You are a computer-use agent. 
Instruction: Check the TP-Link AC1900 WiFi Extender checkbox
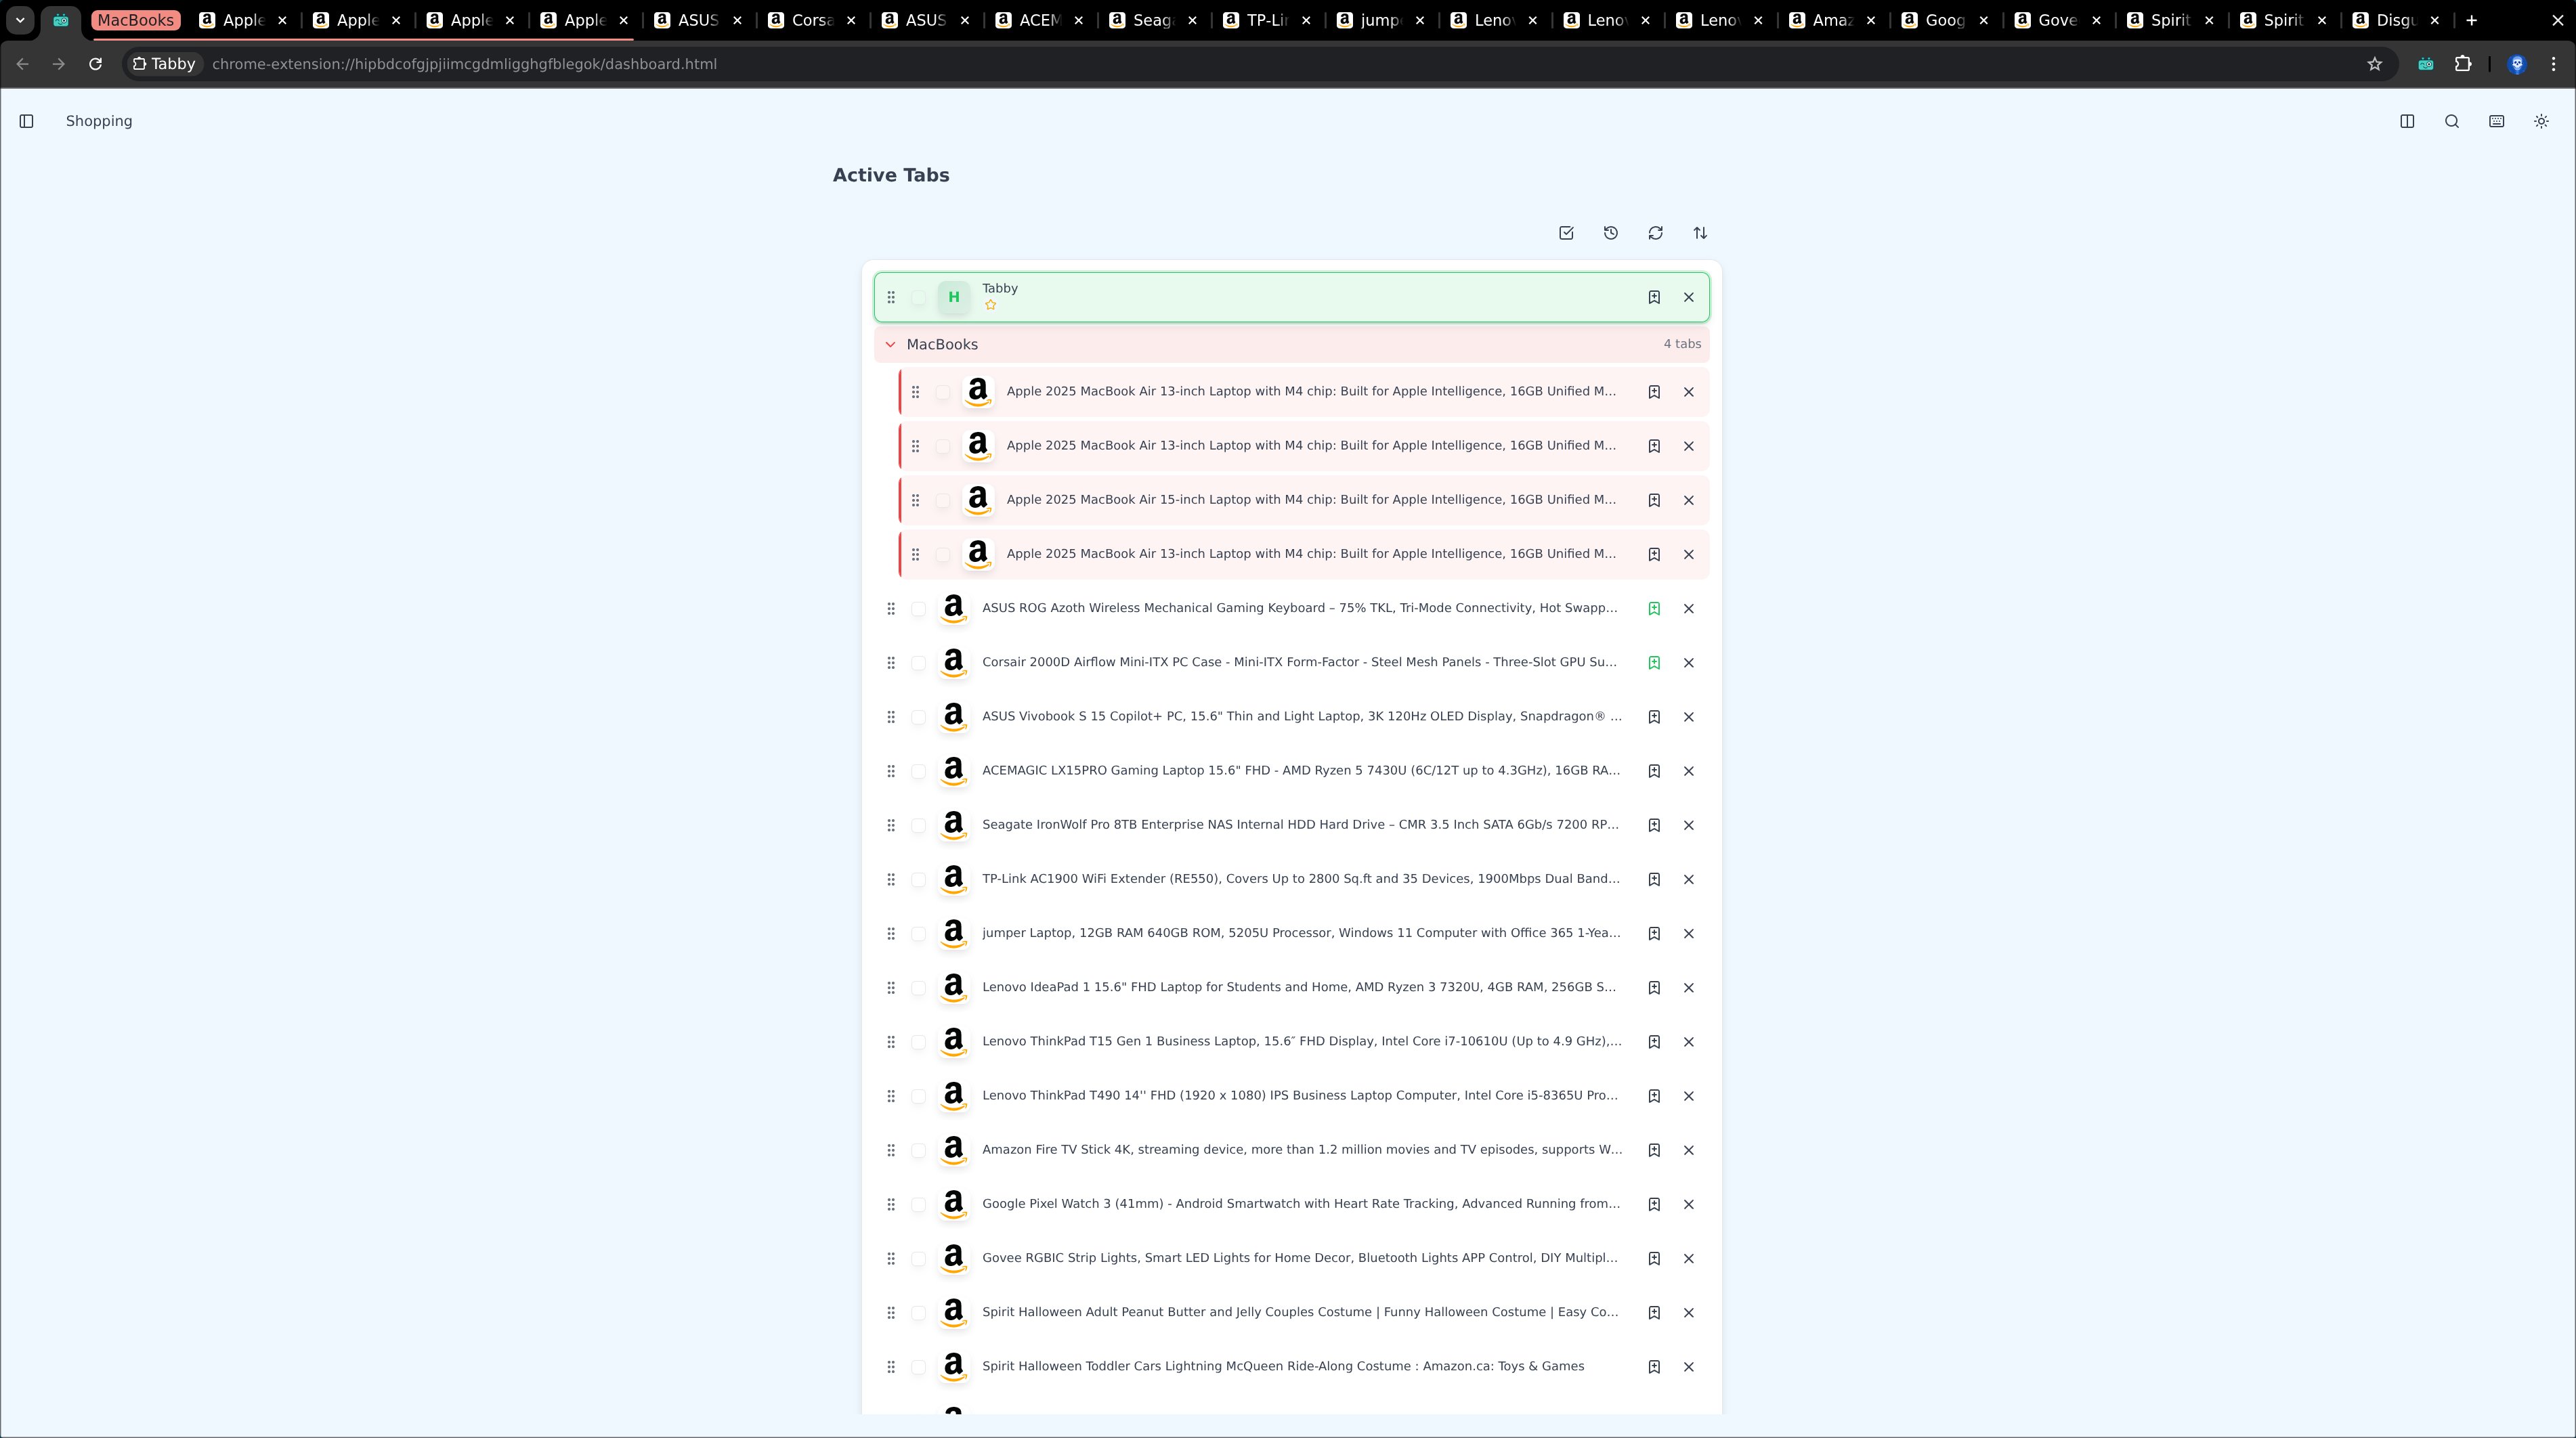coord(918,879)
